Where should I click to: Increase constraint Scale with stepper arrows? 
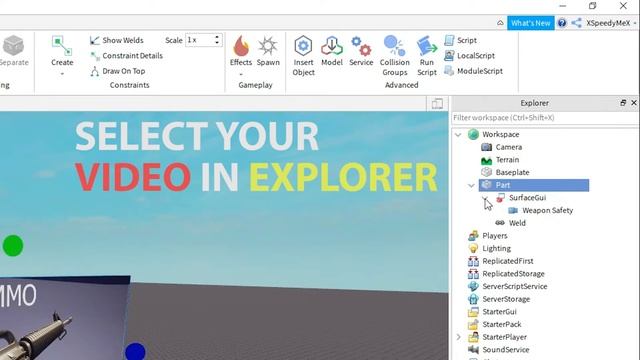[x=217, y=37]
